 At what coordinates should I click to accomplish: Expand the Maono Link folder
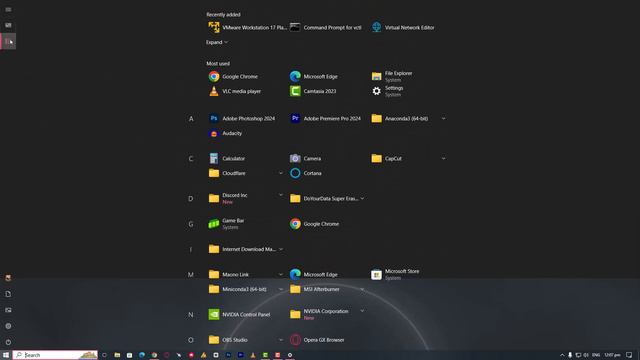[x=280, y=274]
